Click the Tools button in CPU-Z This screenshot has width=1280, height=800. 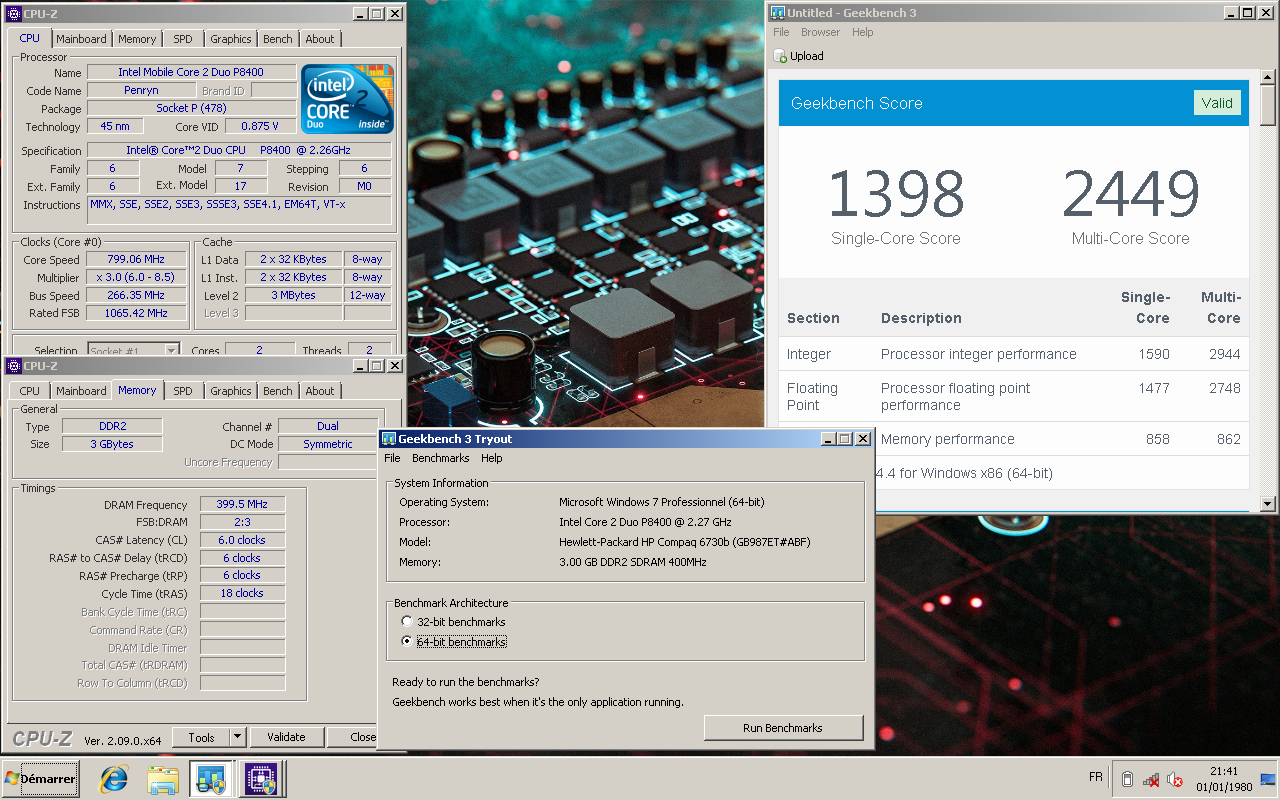(201, 737)
